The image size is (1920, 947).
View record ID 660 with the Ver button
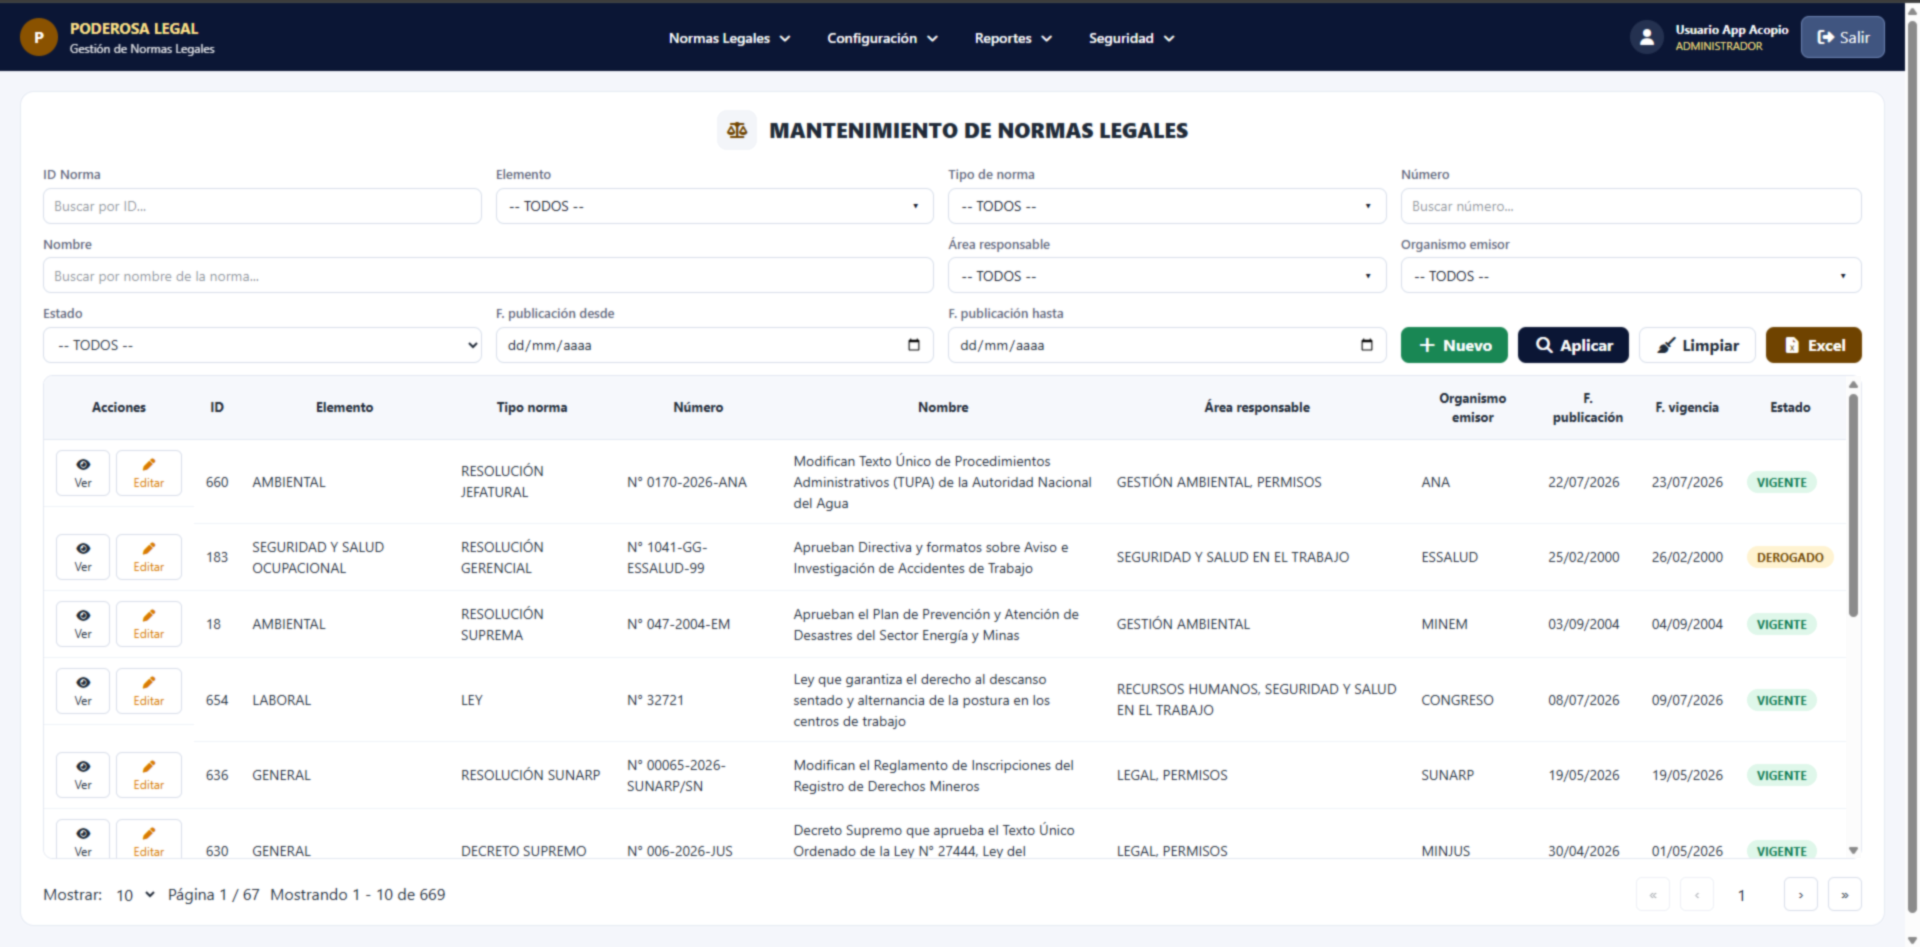(83, 473)
